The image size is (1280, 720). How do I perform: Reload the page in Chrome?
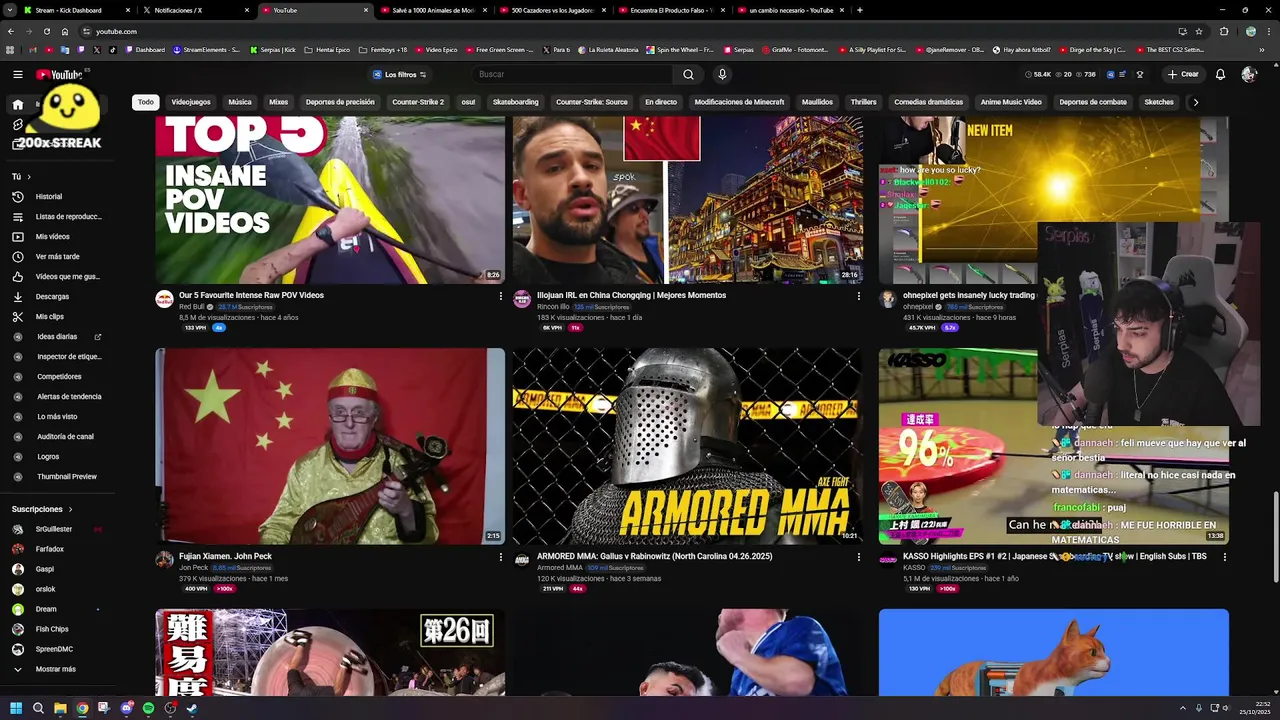pyautogui.click(x=46, y=31)
